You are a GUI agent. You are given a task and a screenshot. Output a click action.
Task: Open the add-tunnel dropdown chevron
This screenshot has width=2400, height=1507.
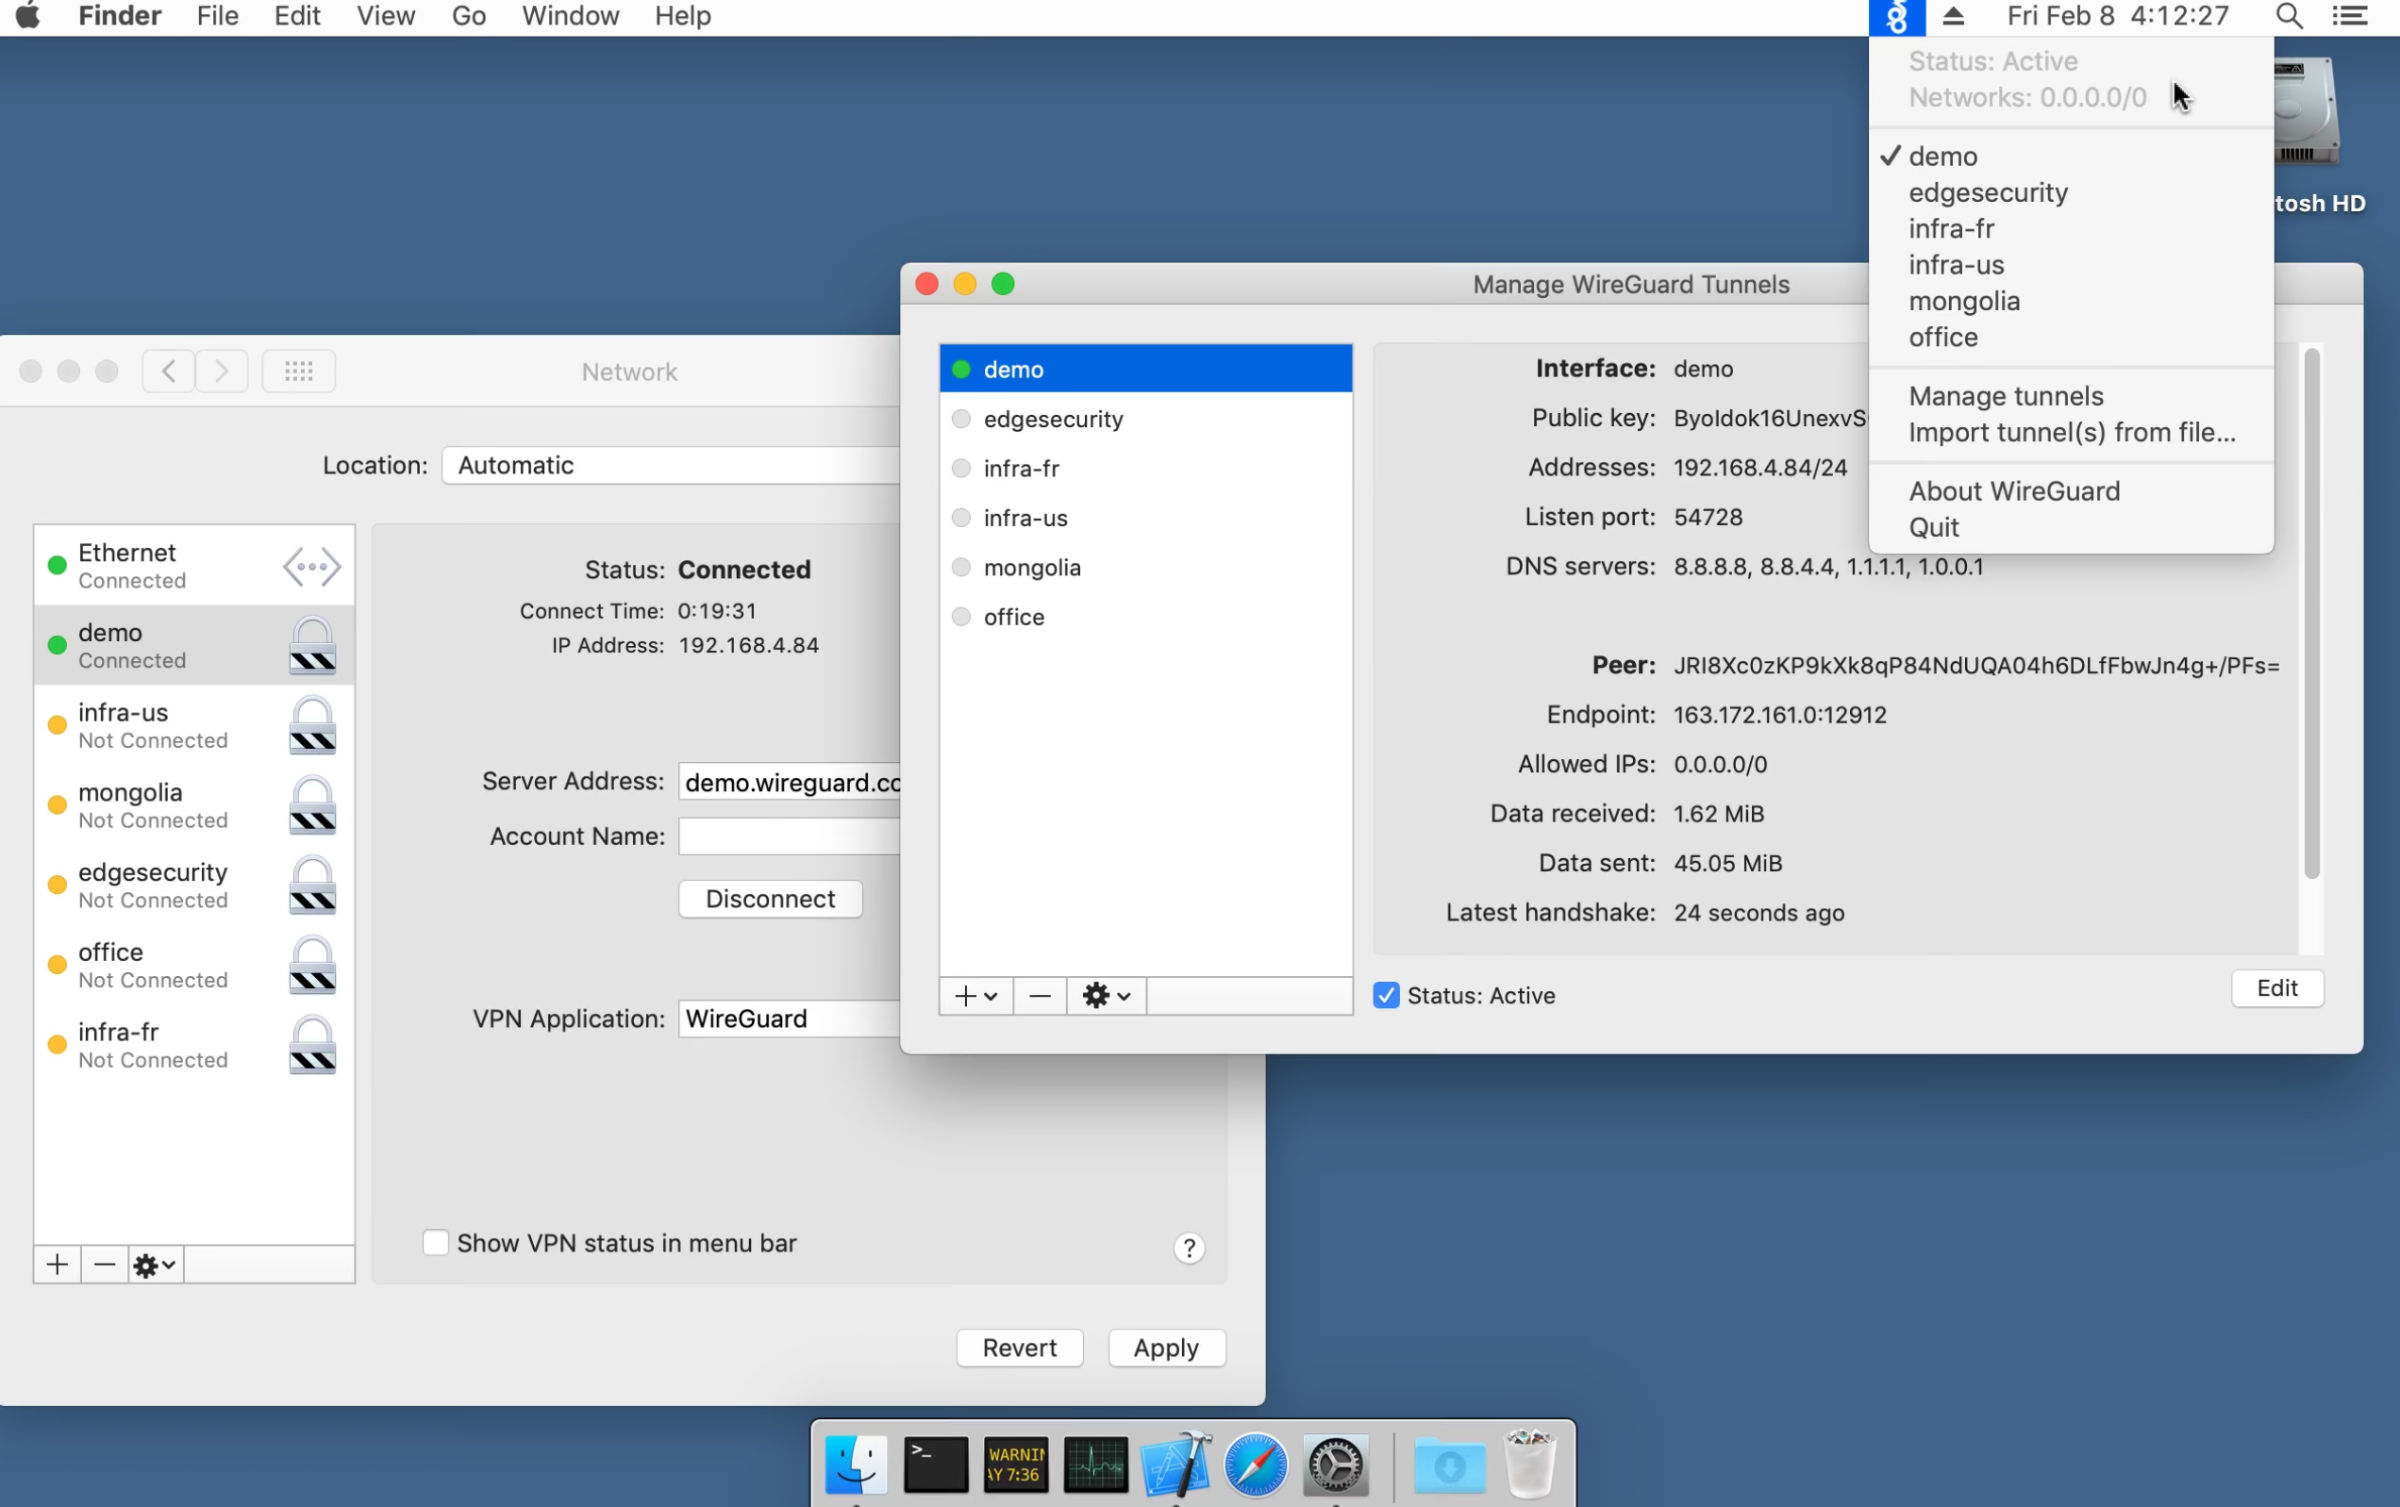991,995
